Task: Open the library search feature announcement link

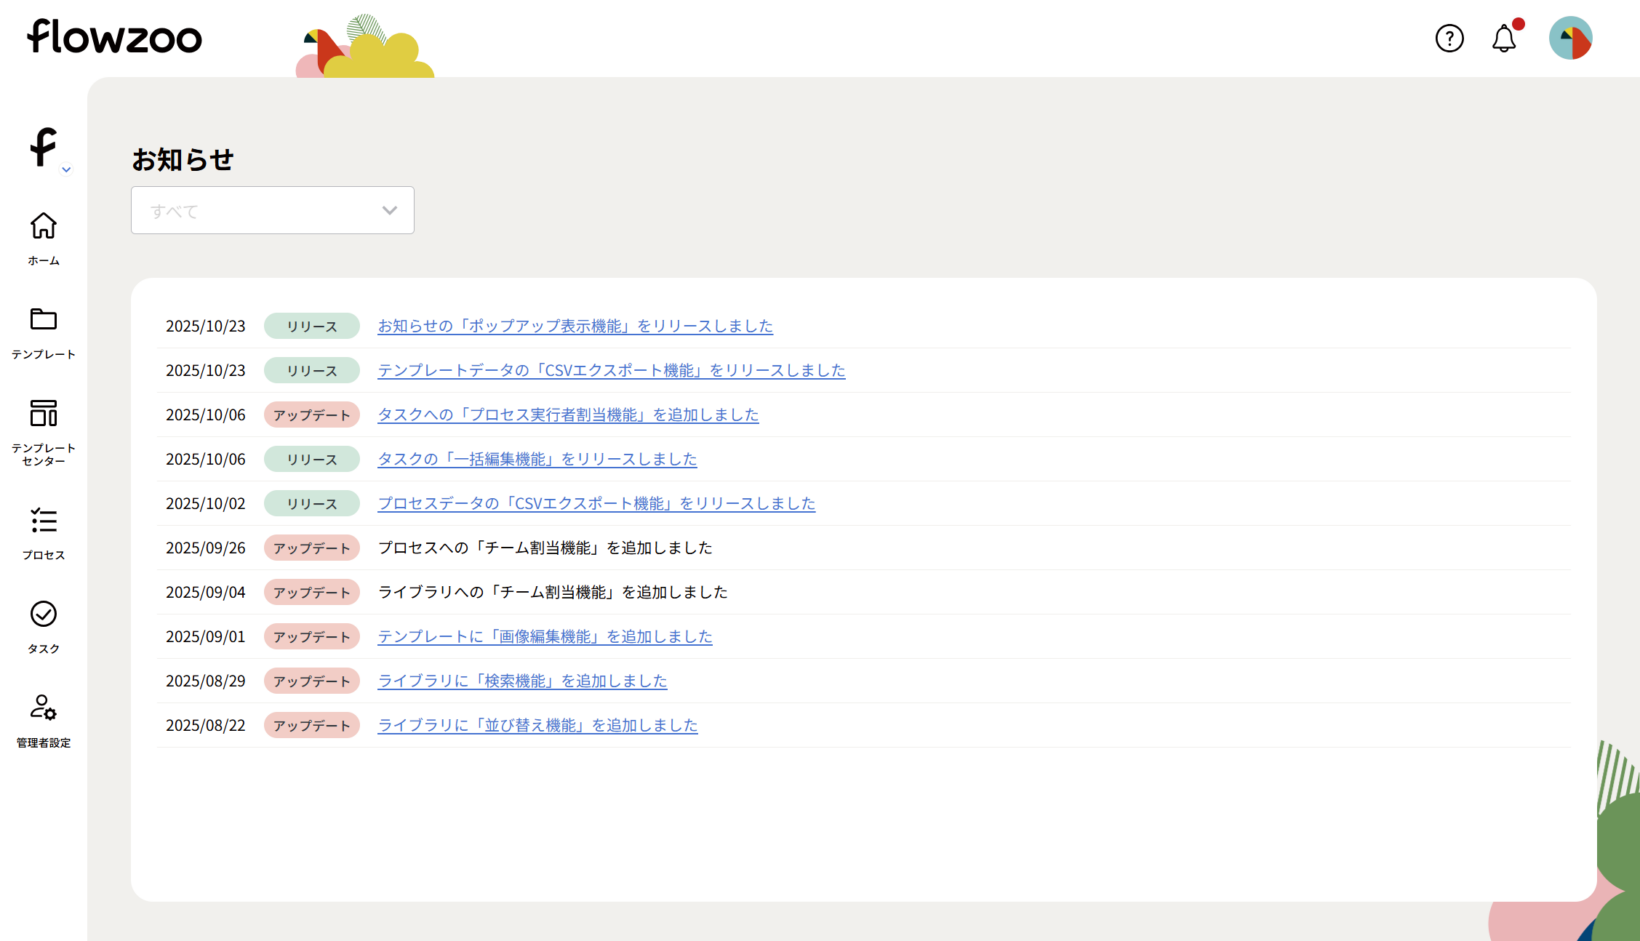Action: 522,681
